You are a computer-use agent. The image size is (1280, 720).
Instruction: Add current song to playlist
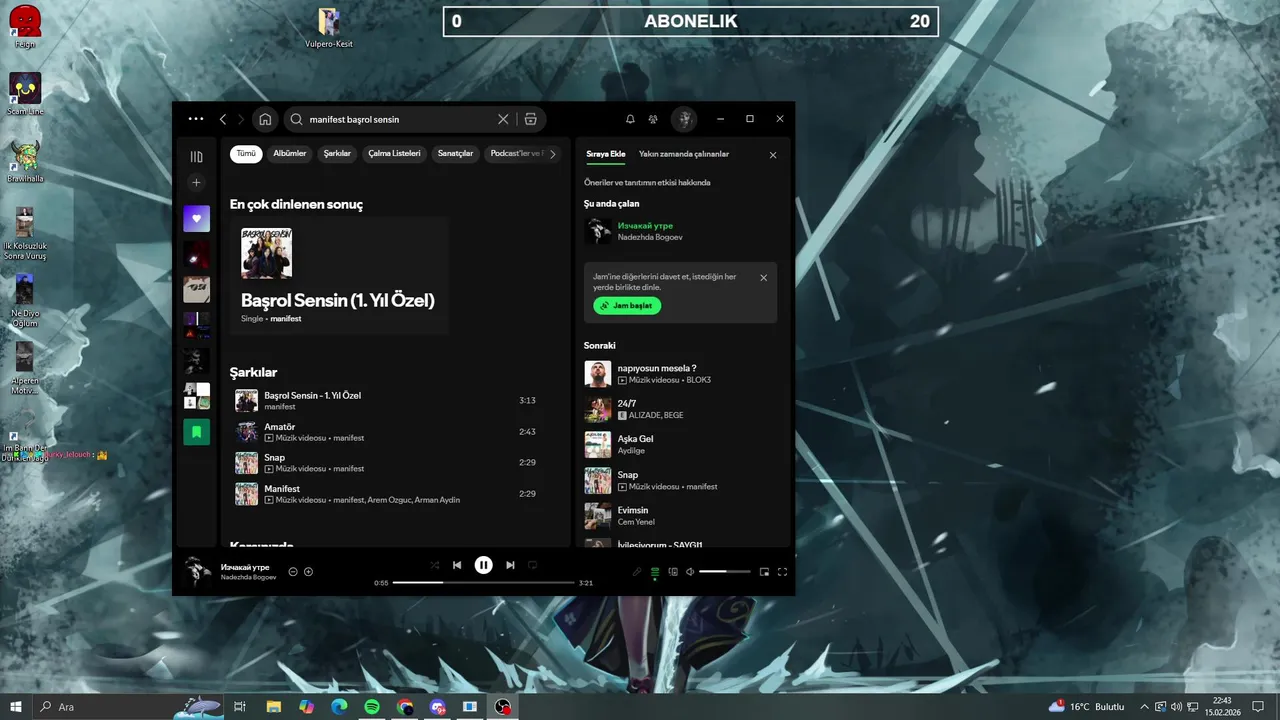[309, 572]
